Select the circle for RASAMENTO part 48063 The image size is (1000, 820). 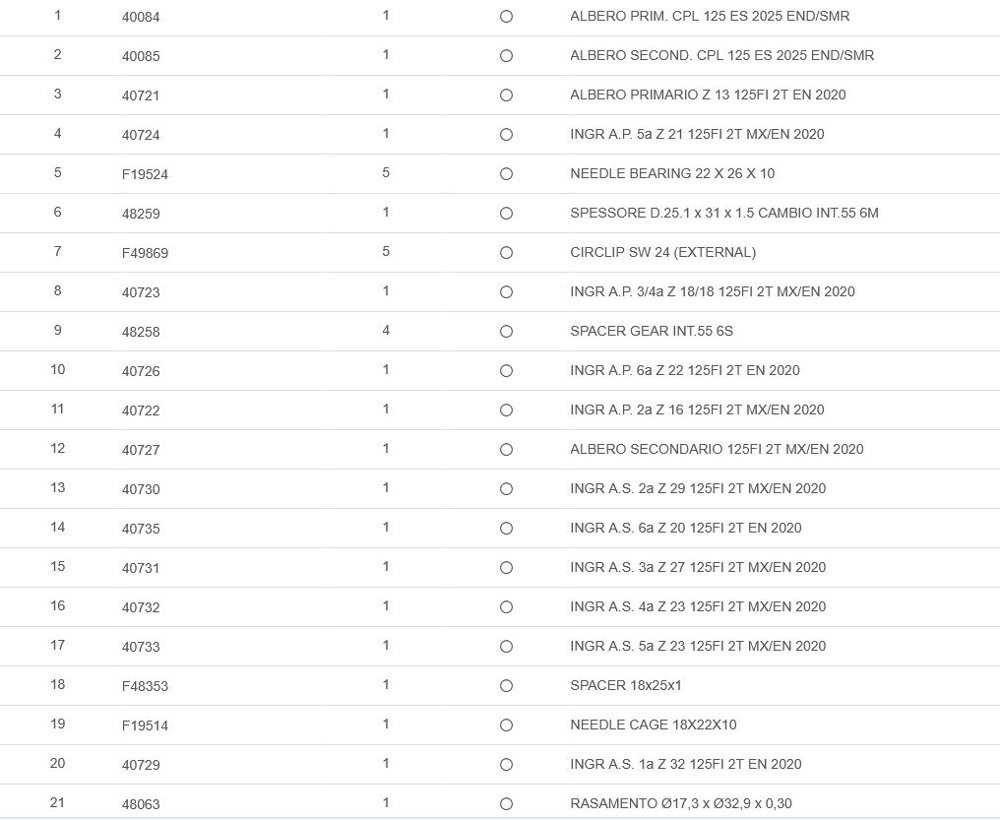(506, 804)
